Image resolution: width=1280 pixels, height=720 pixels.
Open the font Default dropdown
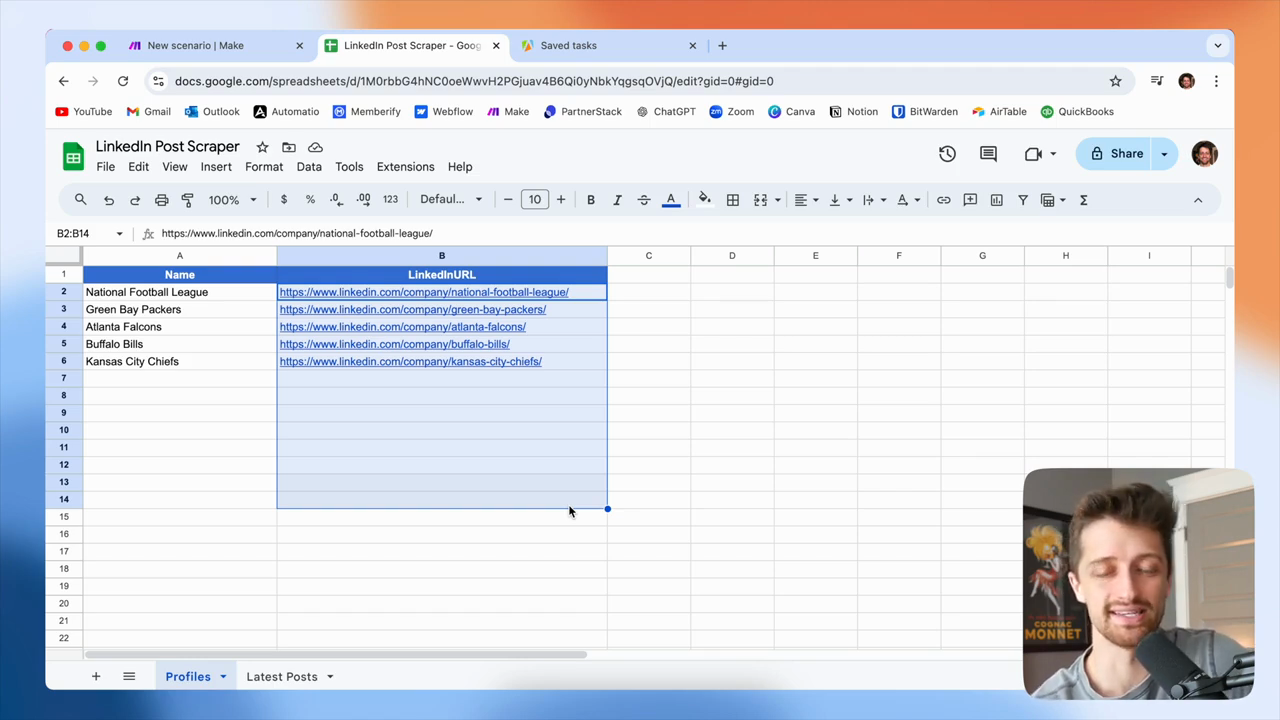point(451,200)
